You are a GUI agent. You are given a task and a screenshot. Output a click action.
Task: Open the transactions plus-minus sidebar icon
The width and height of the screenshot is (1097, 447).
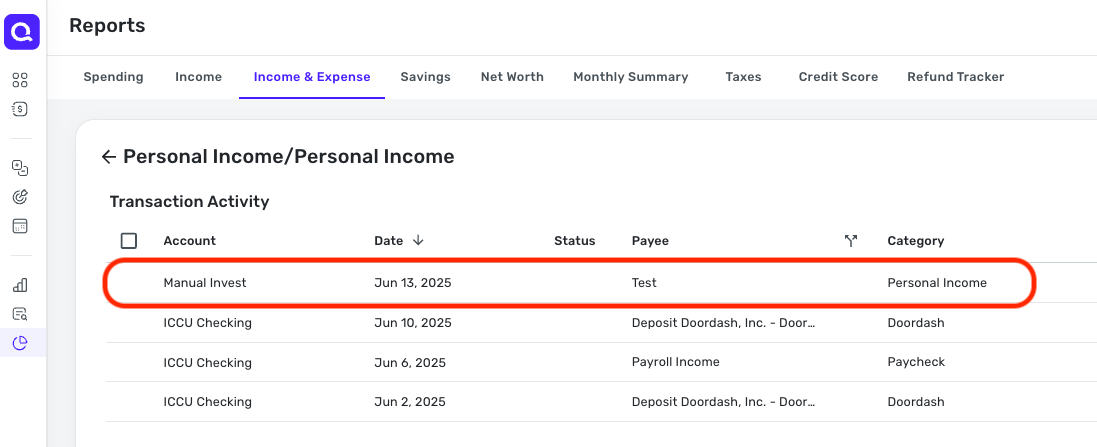coord(20,168)
